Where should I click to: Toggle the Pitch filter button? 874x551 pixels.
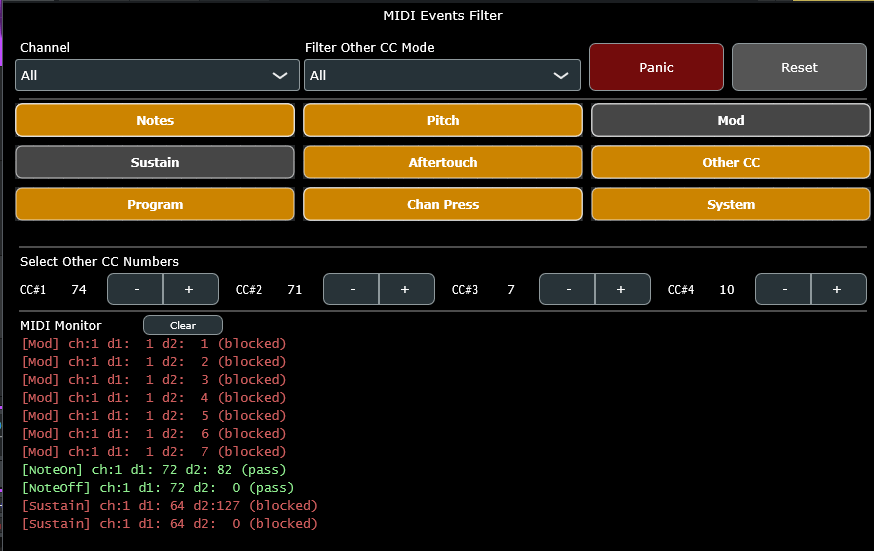[443, 120]
